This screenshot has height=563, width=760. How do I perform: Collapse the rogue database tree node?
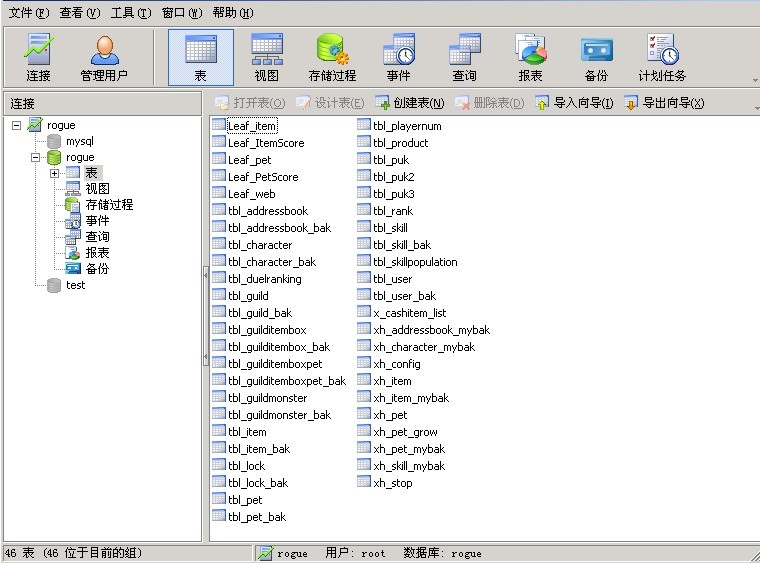point(36,158)
